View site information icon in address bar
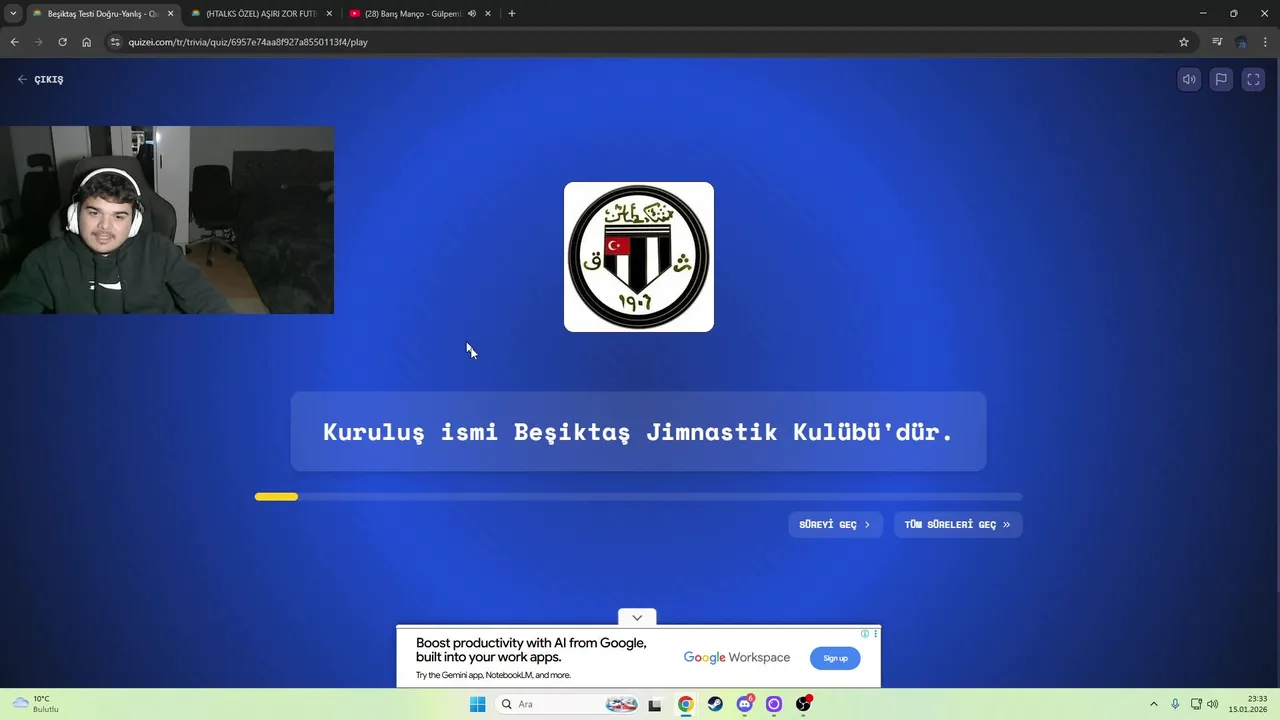Viewport: 1280px width, 720px height. pos(115,42)
